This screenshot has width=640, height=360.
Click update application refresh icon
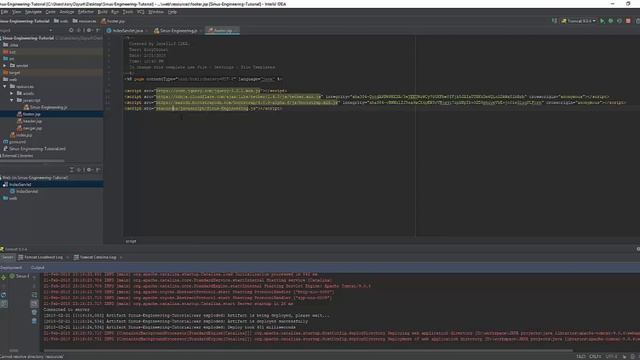coord(4,295)
